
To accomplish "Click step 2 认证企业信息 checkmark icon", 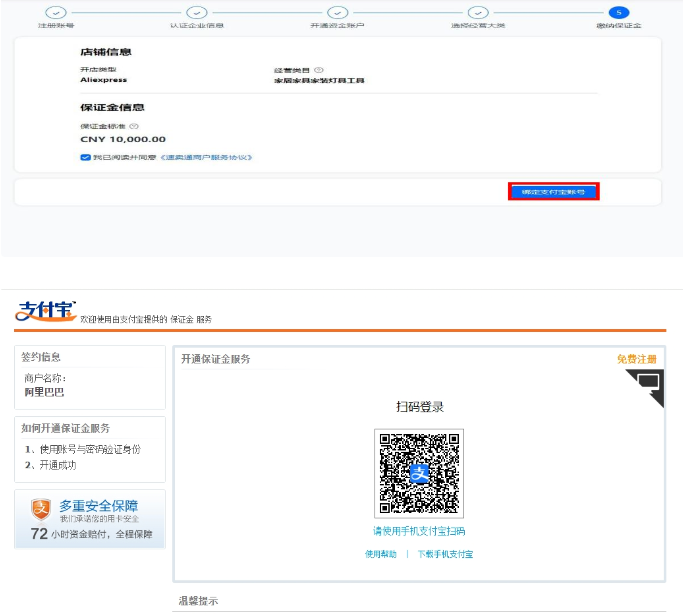I will click(197, 12).
